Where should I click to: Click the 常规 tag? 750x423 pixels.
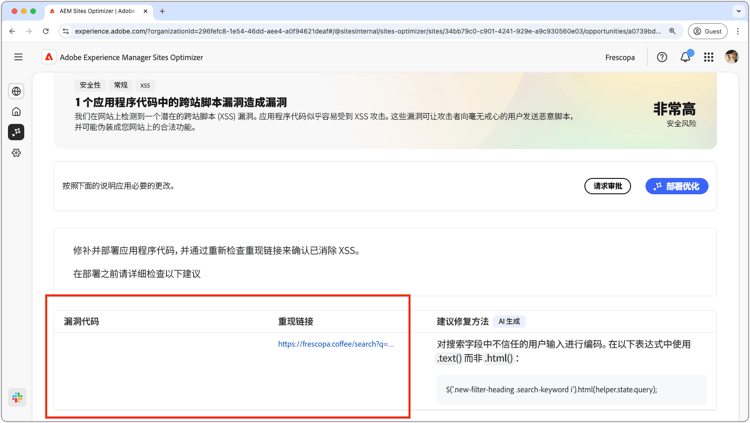121,85
